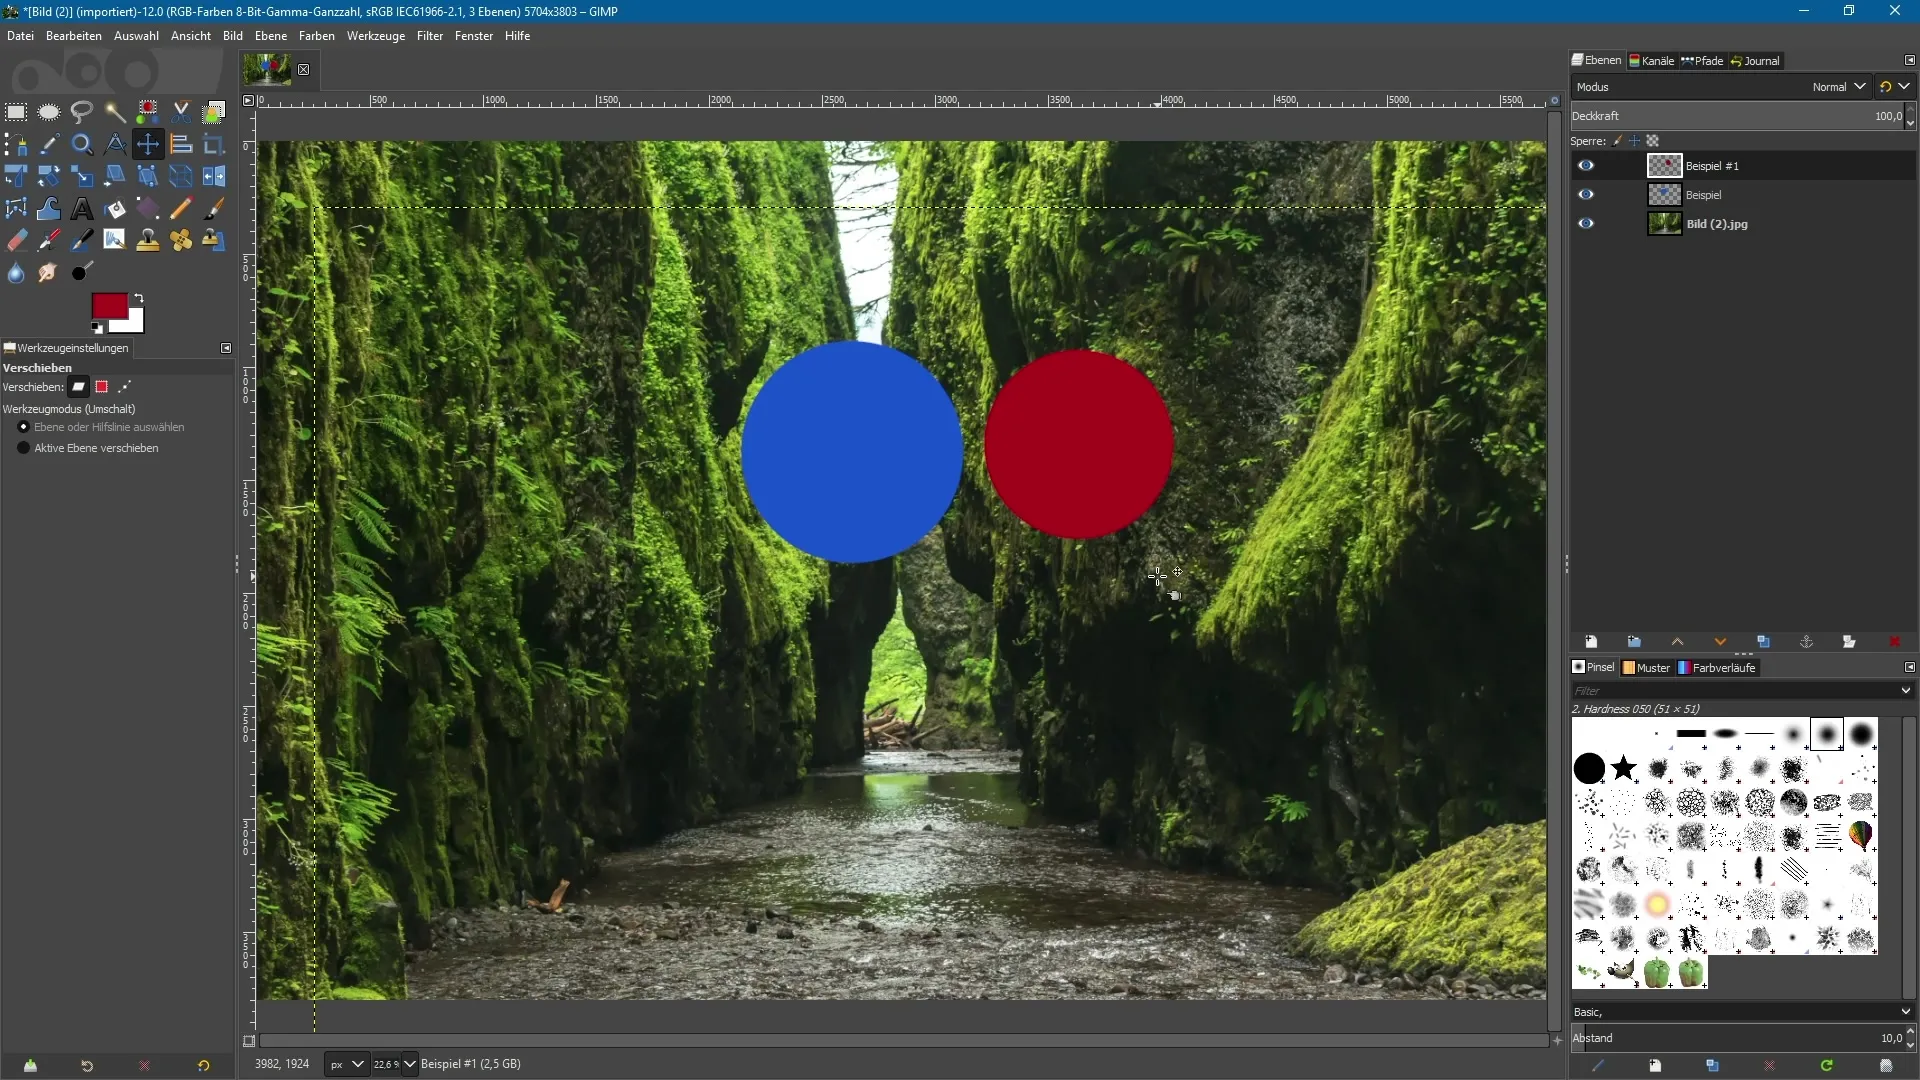Viewport: 1920px width, 1080px height.
Task: Select the Pencil tool
Action: pyautogui.click(x=181, y=209)
